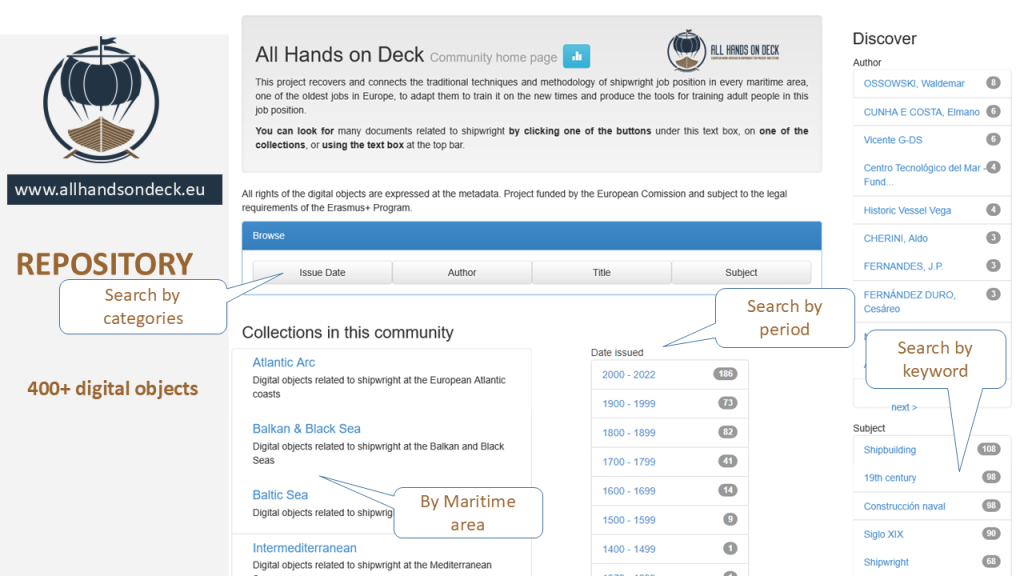Filter by date issued 2000 - 2022
1024x576 pixels.
coord(629,374)
